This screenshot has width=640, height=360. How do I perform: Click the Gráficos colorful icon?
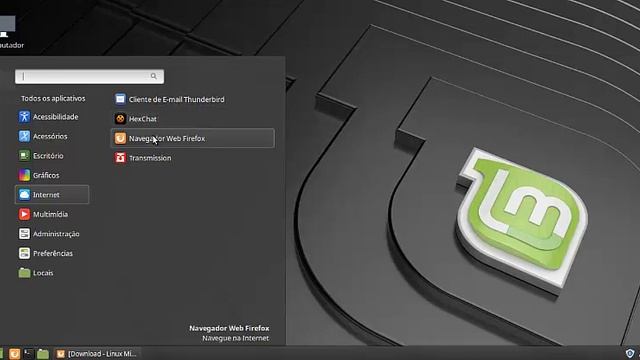coord(24,175)
